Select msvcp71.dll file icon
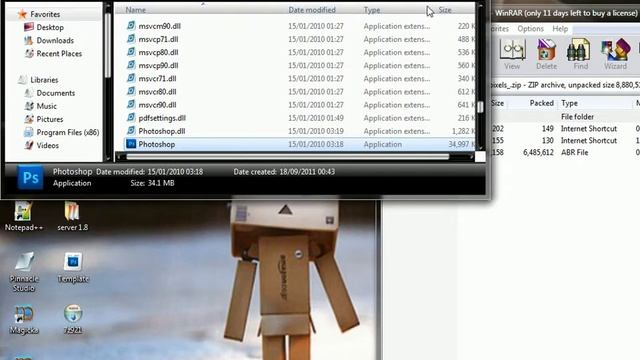Image resolution: width=640 pixels, height=360 pixels. tap(131, 39)
